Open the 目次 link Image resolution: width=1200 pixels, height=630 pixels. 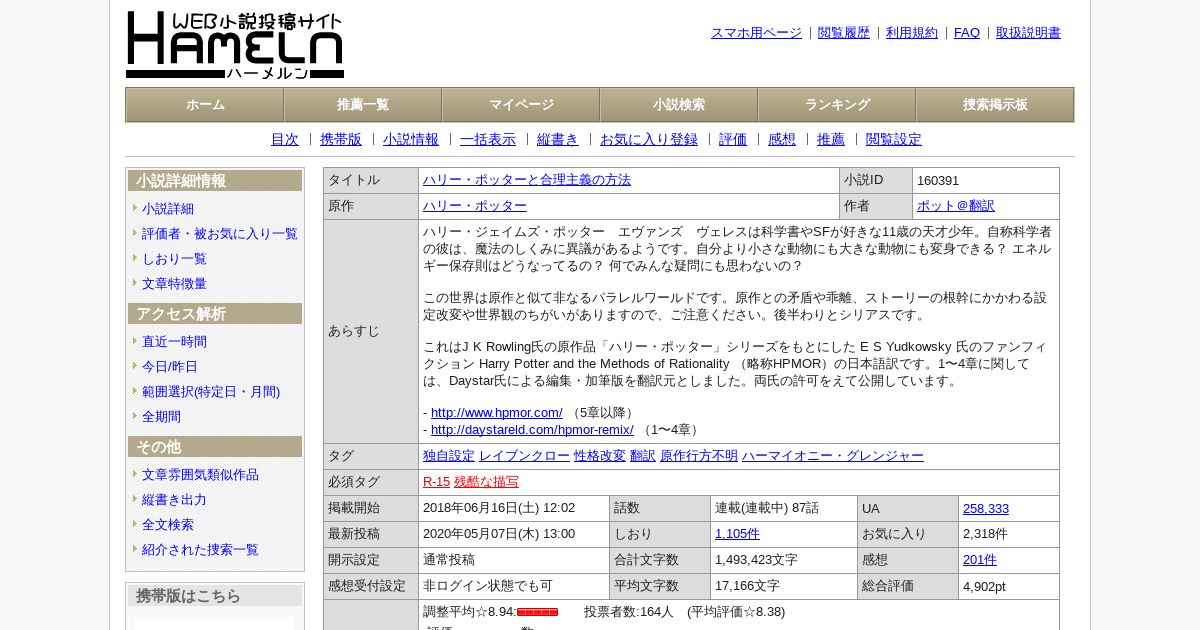point(285,140)
